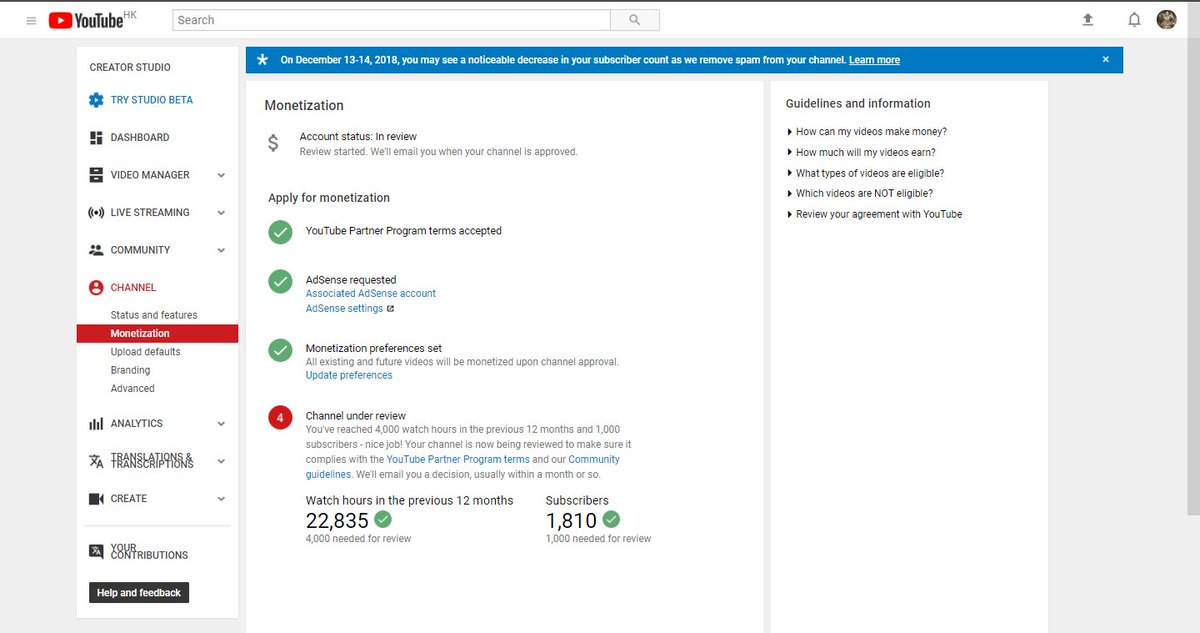The image size is (1200, 633).
Task: Click the upload video icon
Action: click(1088, 20)
